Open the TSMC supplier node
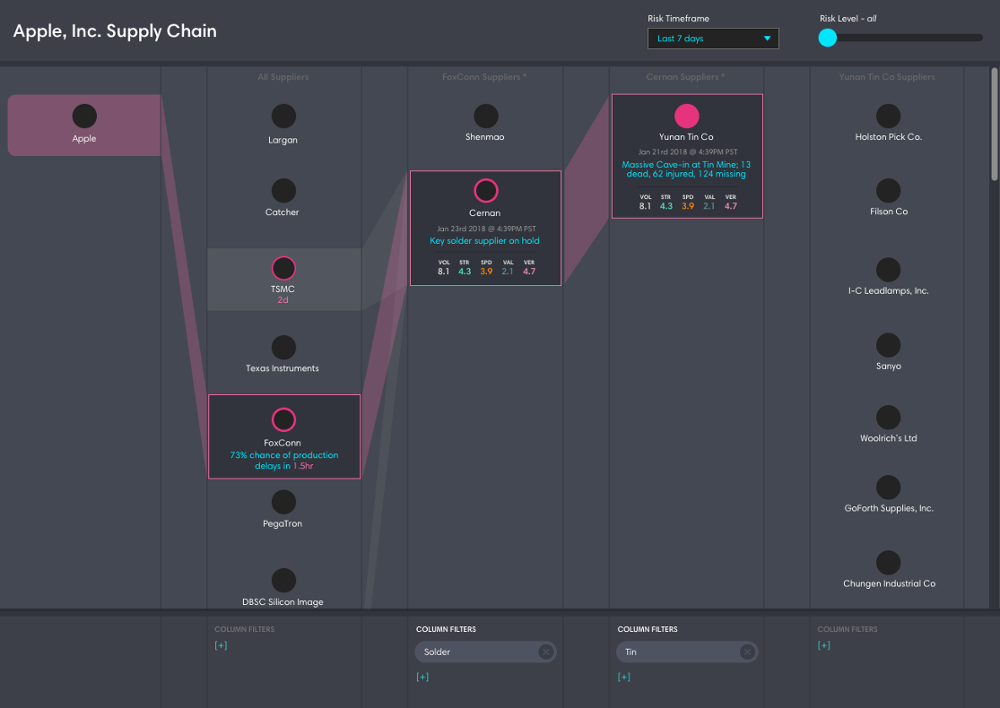Viewport: 1000px width, 708px height. [283, 268]
